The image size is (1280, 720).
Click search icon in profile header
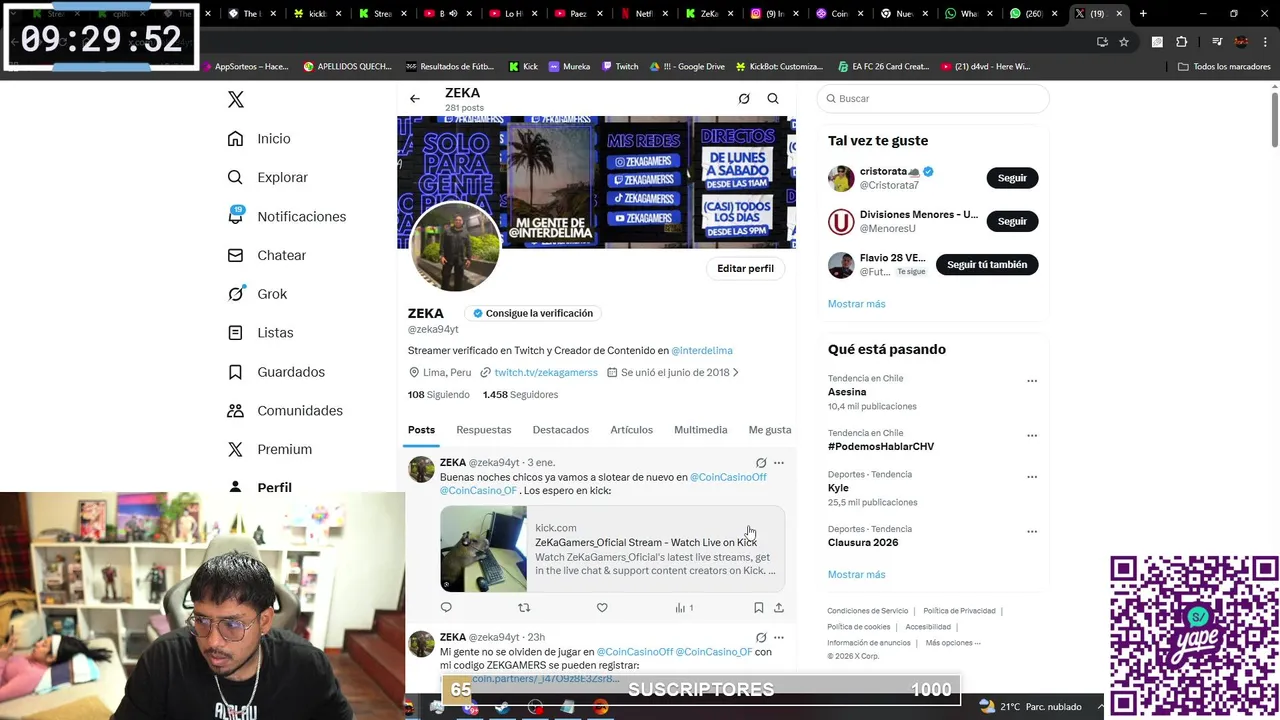pyautogui.click(x=773, y=99)
